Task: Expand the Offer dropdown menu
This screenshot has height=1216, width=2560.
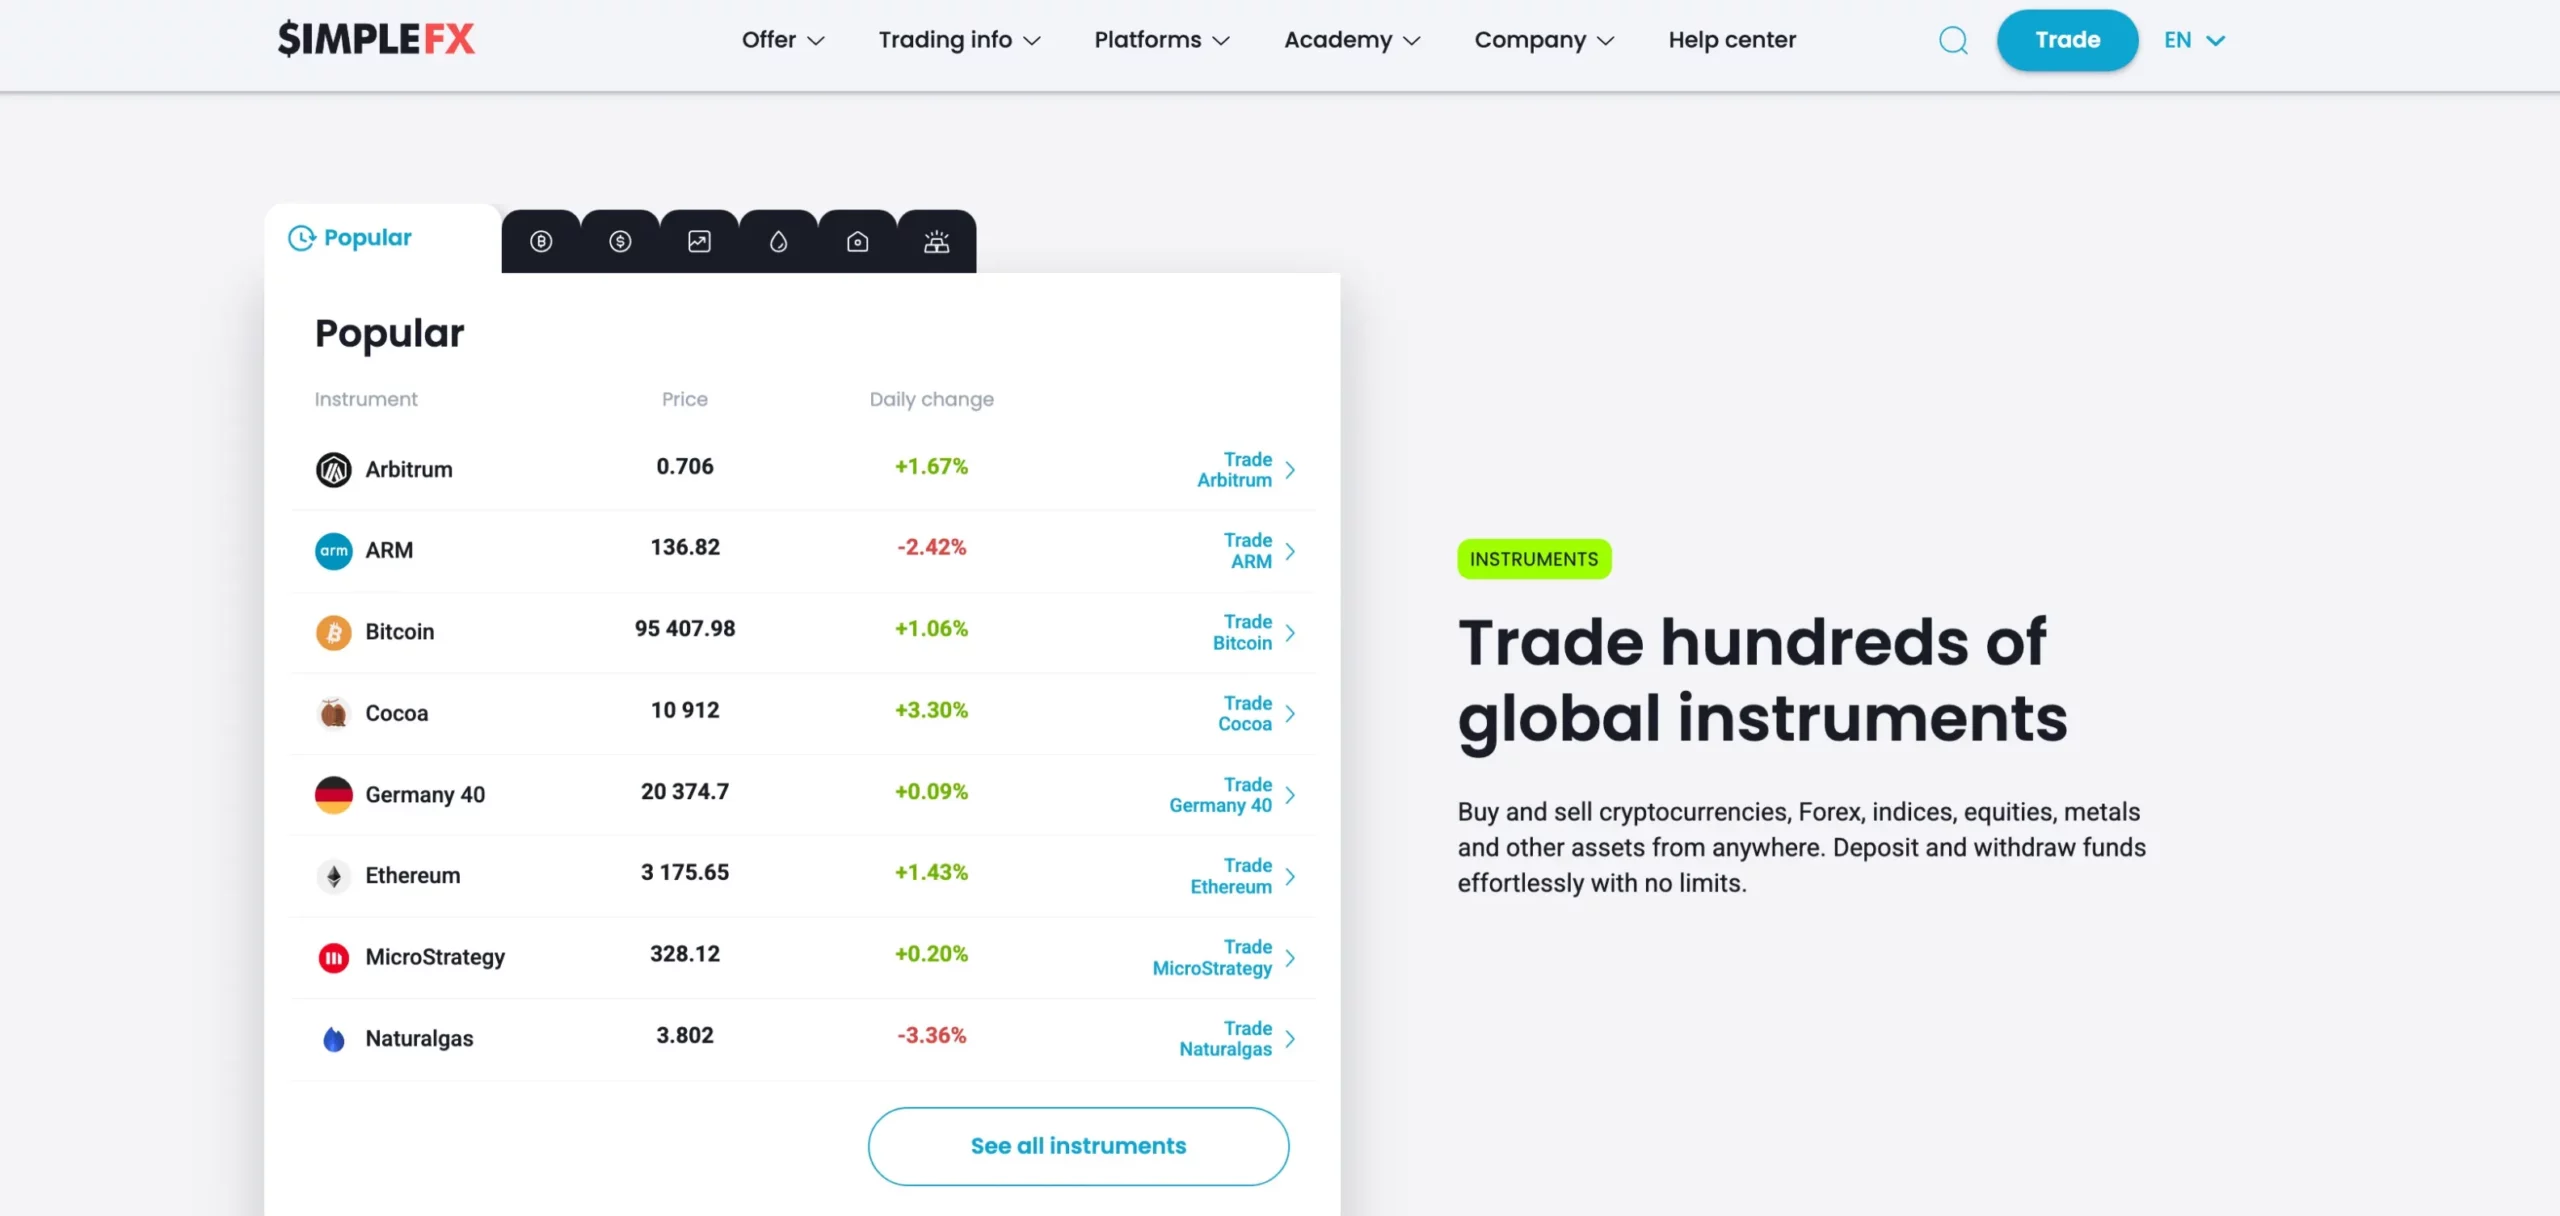Action: [779, 39]
